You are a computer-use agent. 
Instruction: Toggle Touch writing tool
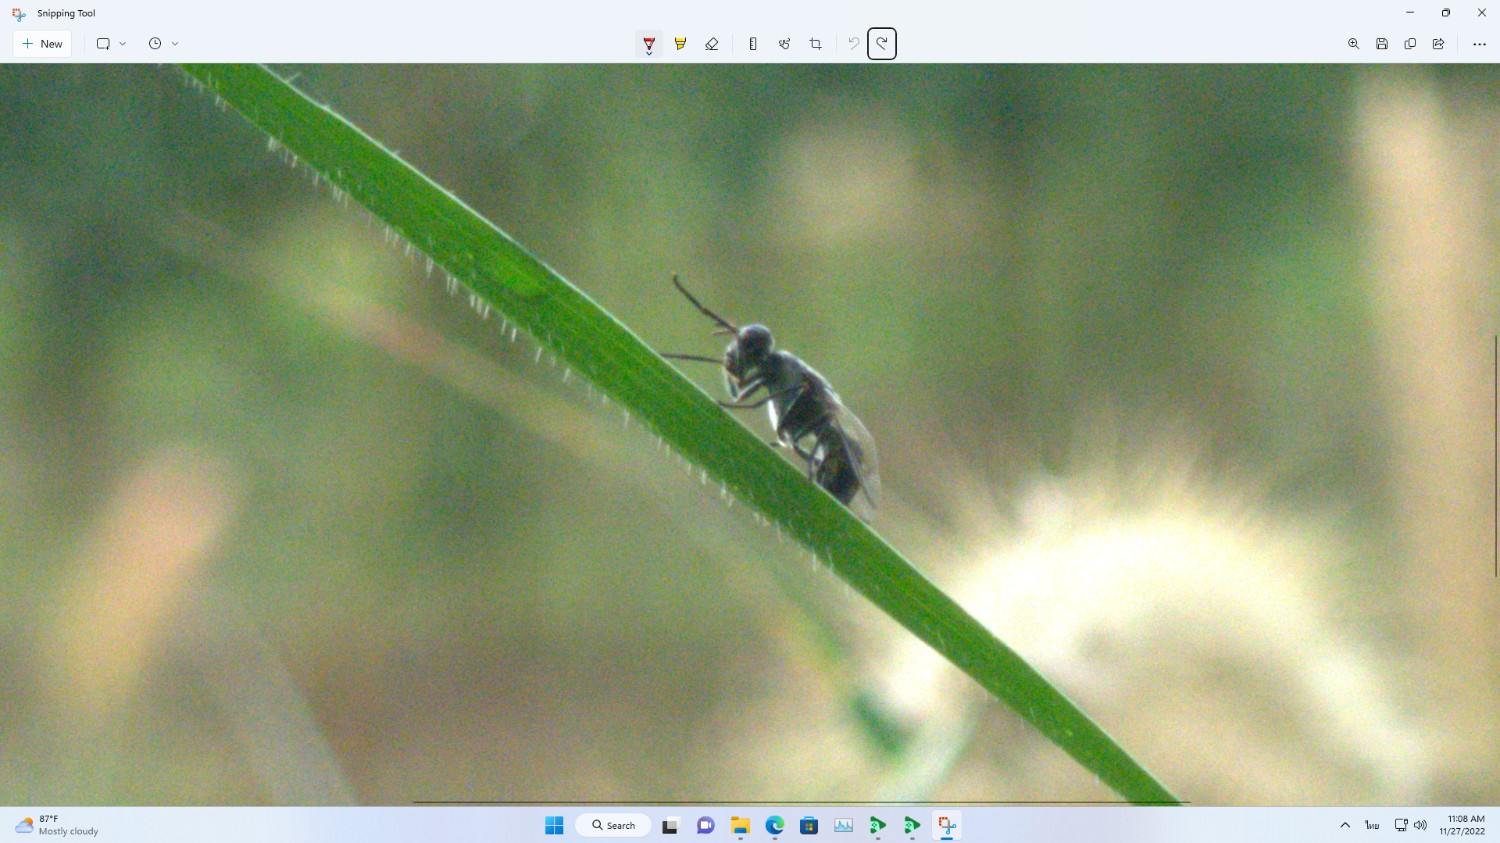[x=784, y=44]
